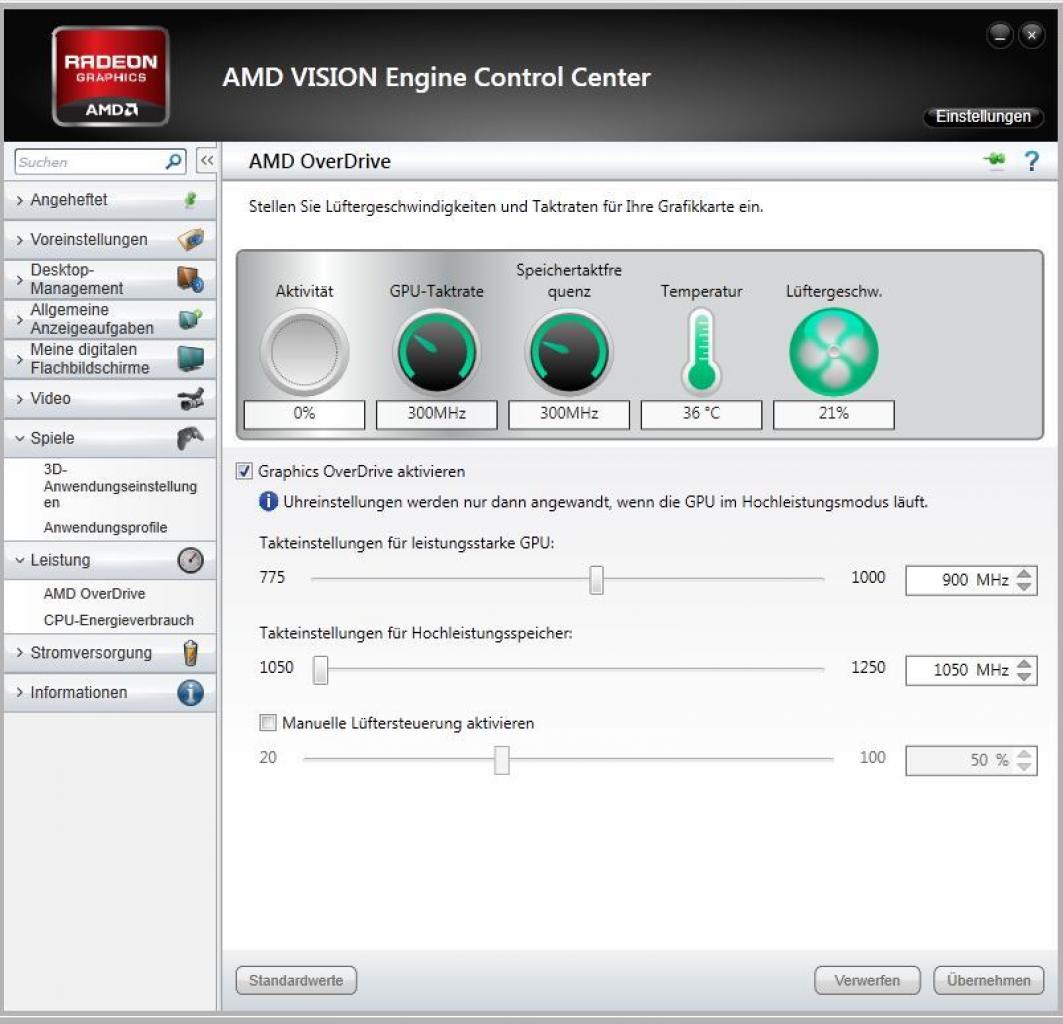The image size is (1063, 1024).
Task: Collapse the sidebar with double-arrow button
Action: (x=207, y=161)
